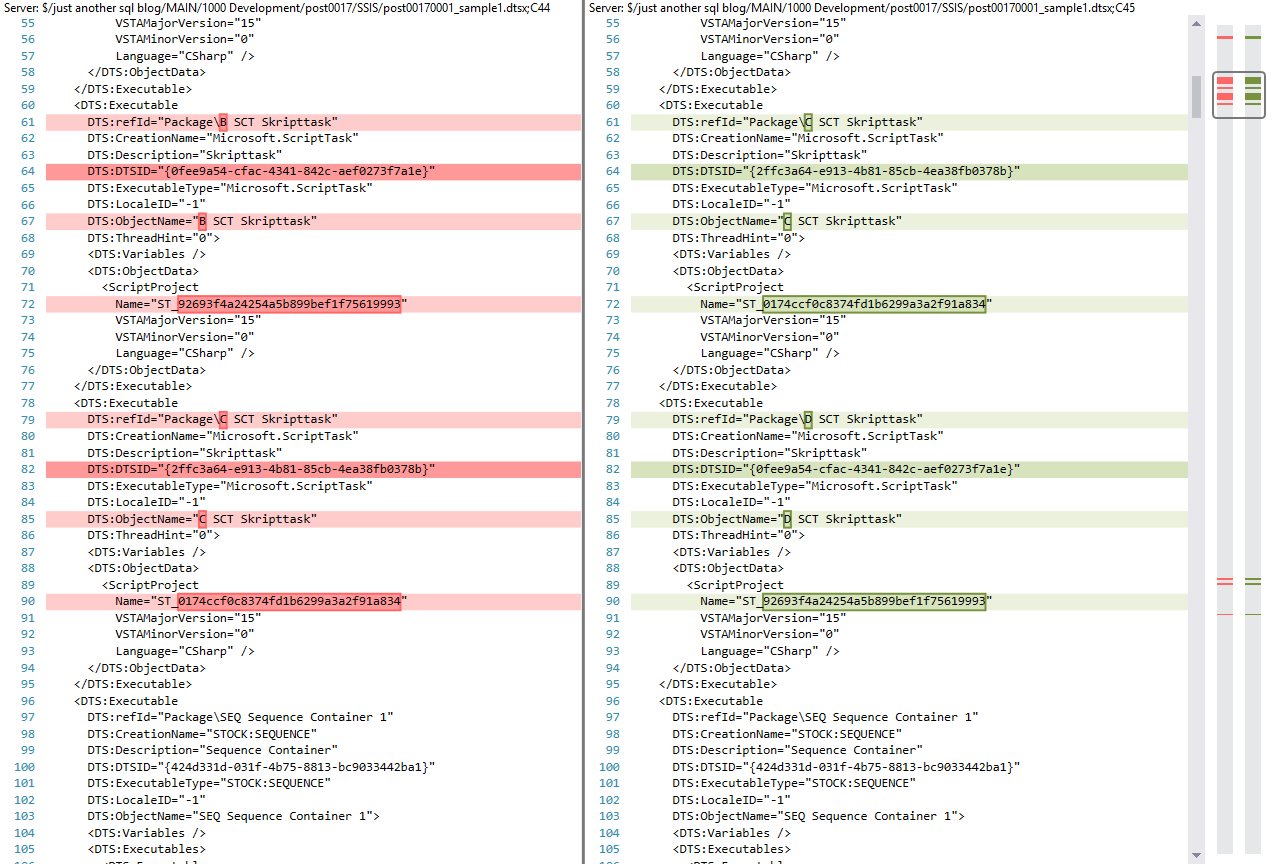Jump to topmost red marker in overview strip
Viewport: 1273px width, 864px height.
pyautogui.click(x=1225, y=37)
